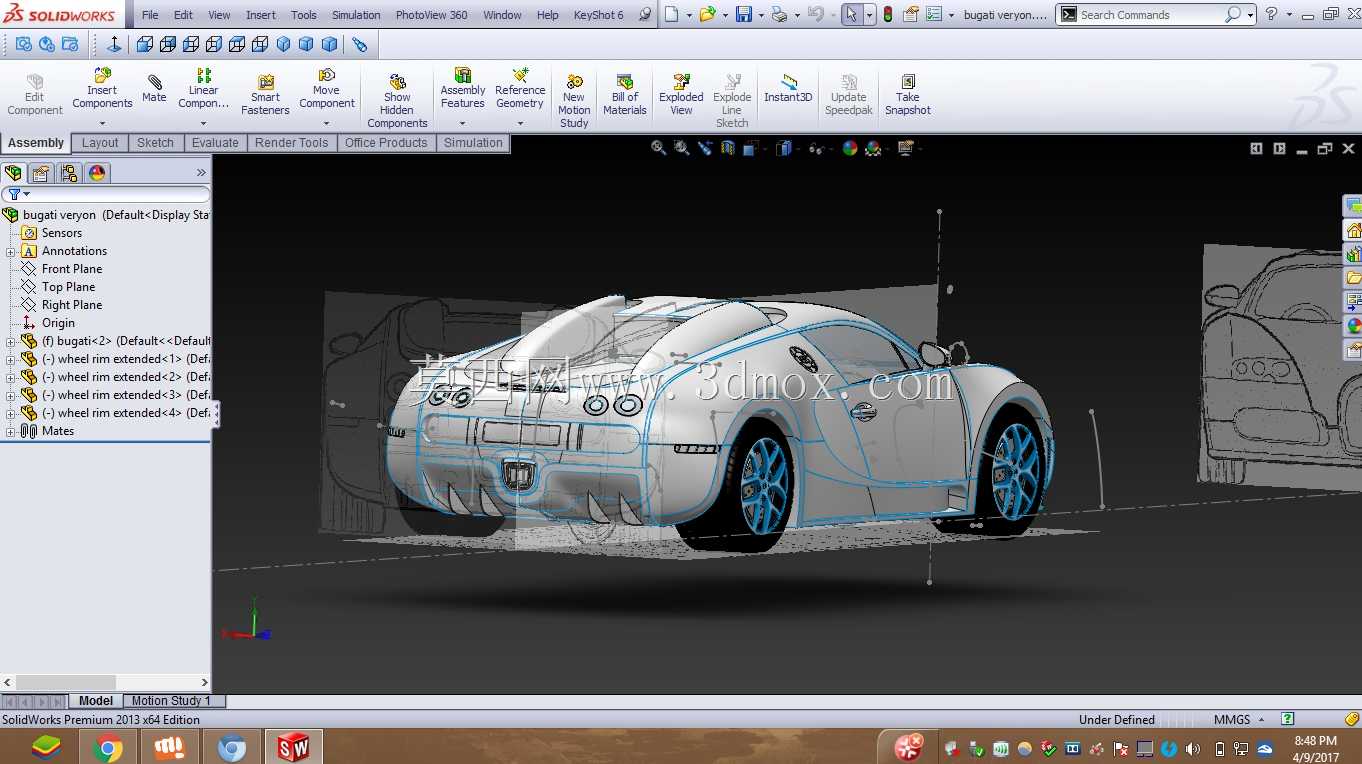Open the PhotoView 360 menu

point(431,15)
